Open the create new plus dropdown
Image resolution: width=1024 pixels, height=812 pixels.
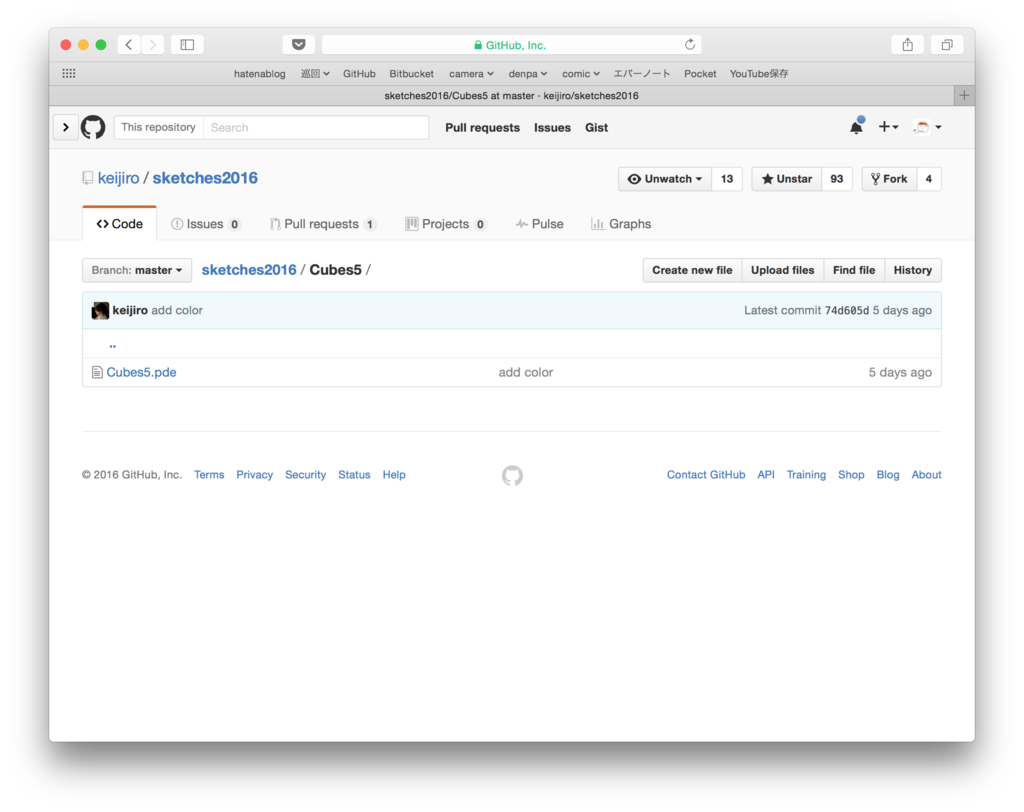tap(888, 127)
